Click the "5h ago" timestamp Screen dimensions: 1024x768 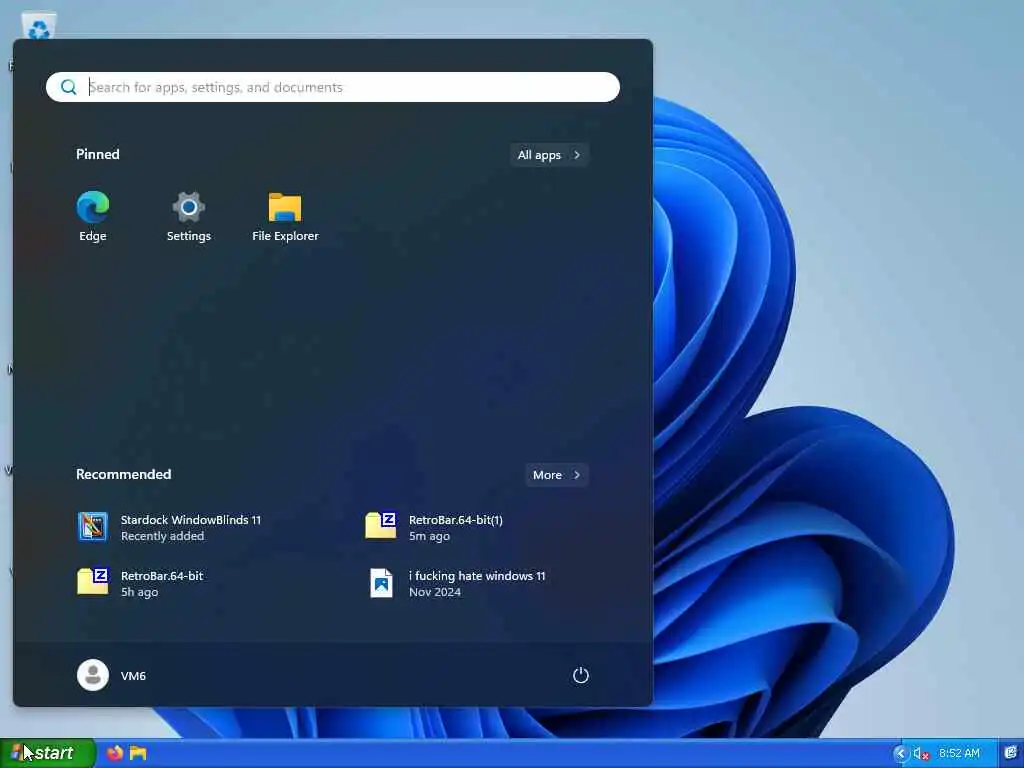pos(139,592)
